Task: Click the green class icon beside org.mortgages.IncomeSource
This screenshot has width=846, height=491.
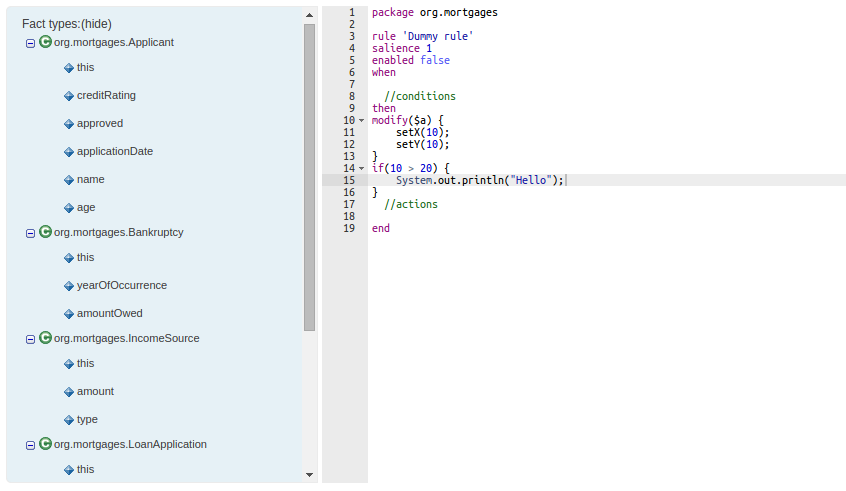Action: (x=45, y=338)
